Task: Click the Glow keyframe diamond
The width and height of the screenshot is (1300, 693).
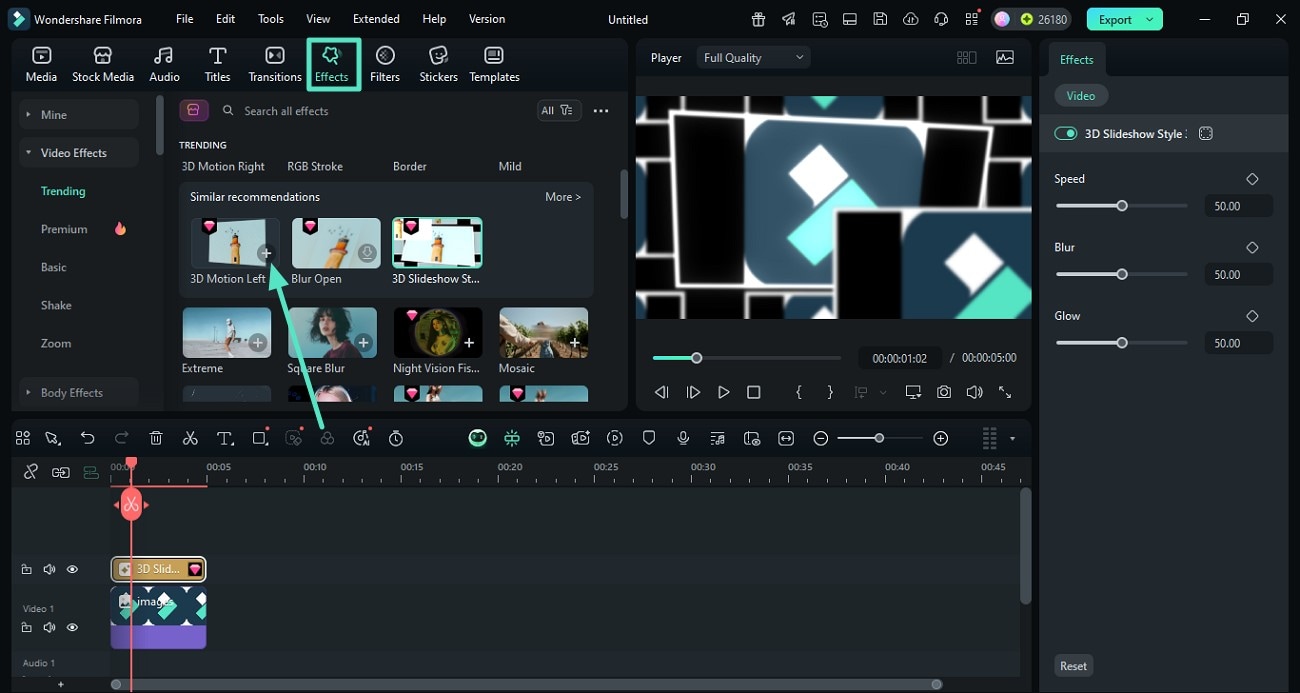Action: (x=1252, y=316)
